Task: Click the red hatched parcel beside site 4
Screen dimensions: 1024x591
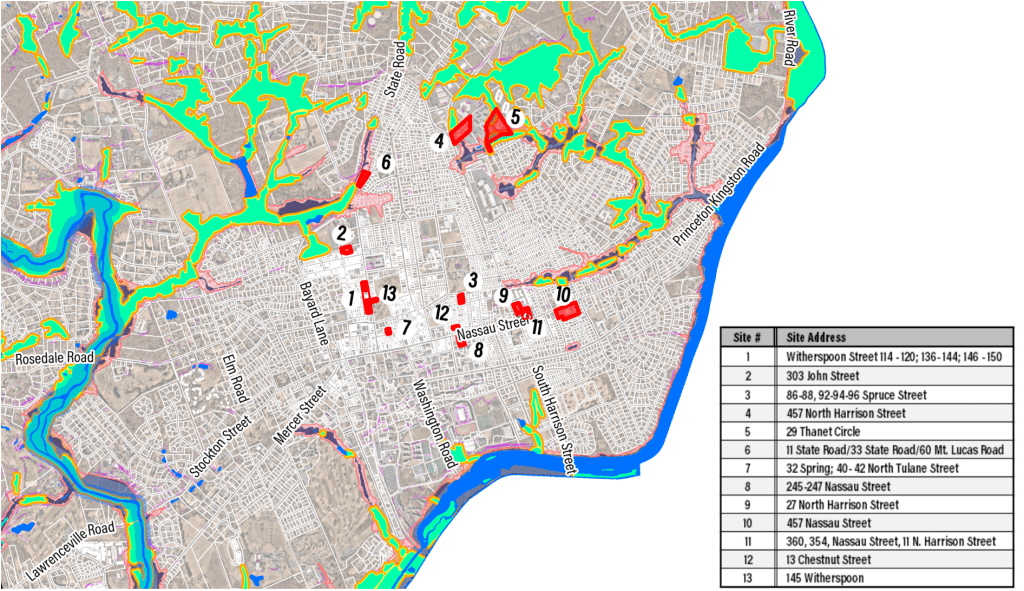Action: click(461, 129)
